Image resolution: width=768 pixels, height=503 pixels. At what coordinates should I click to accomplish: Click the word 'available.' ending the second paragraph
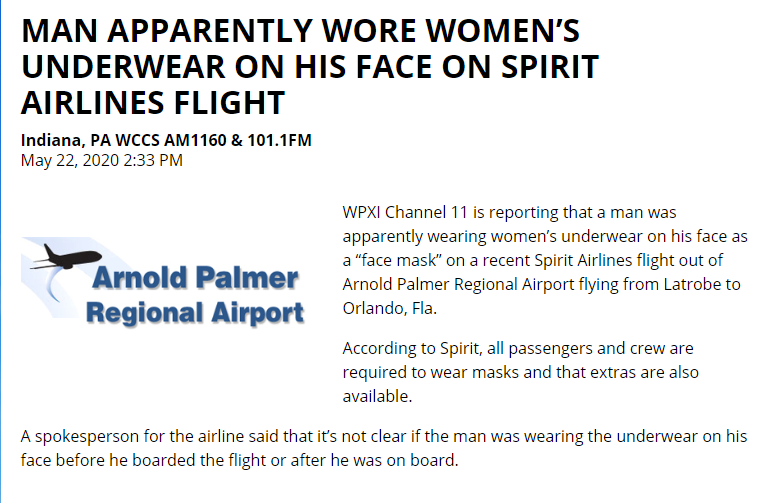(377, 396)
